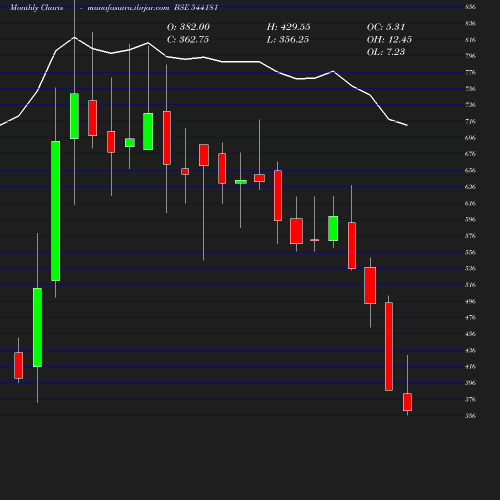Click the "BSE 544181" symbol text

coord(196,8)
